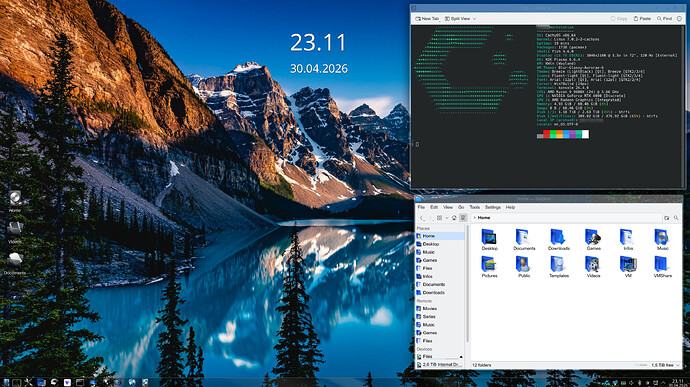Open the Settings menu in Dolphin

[492, 207]
